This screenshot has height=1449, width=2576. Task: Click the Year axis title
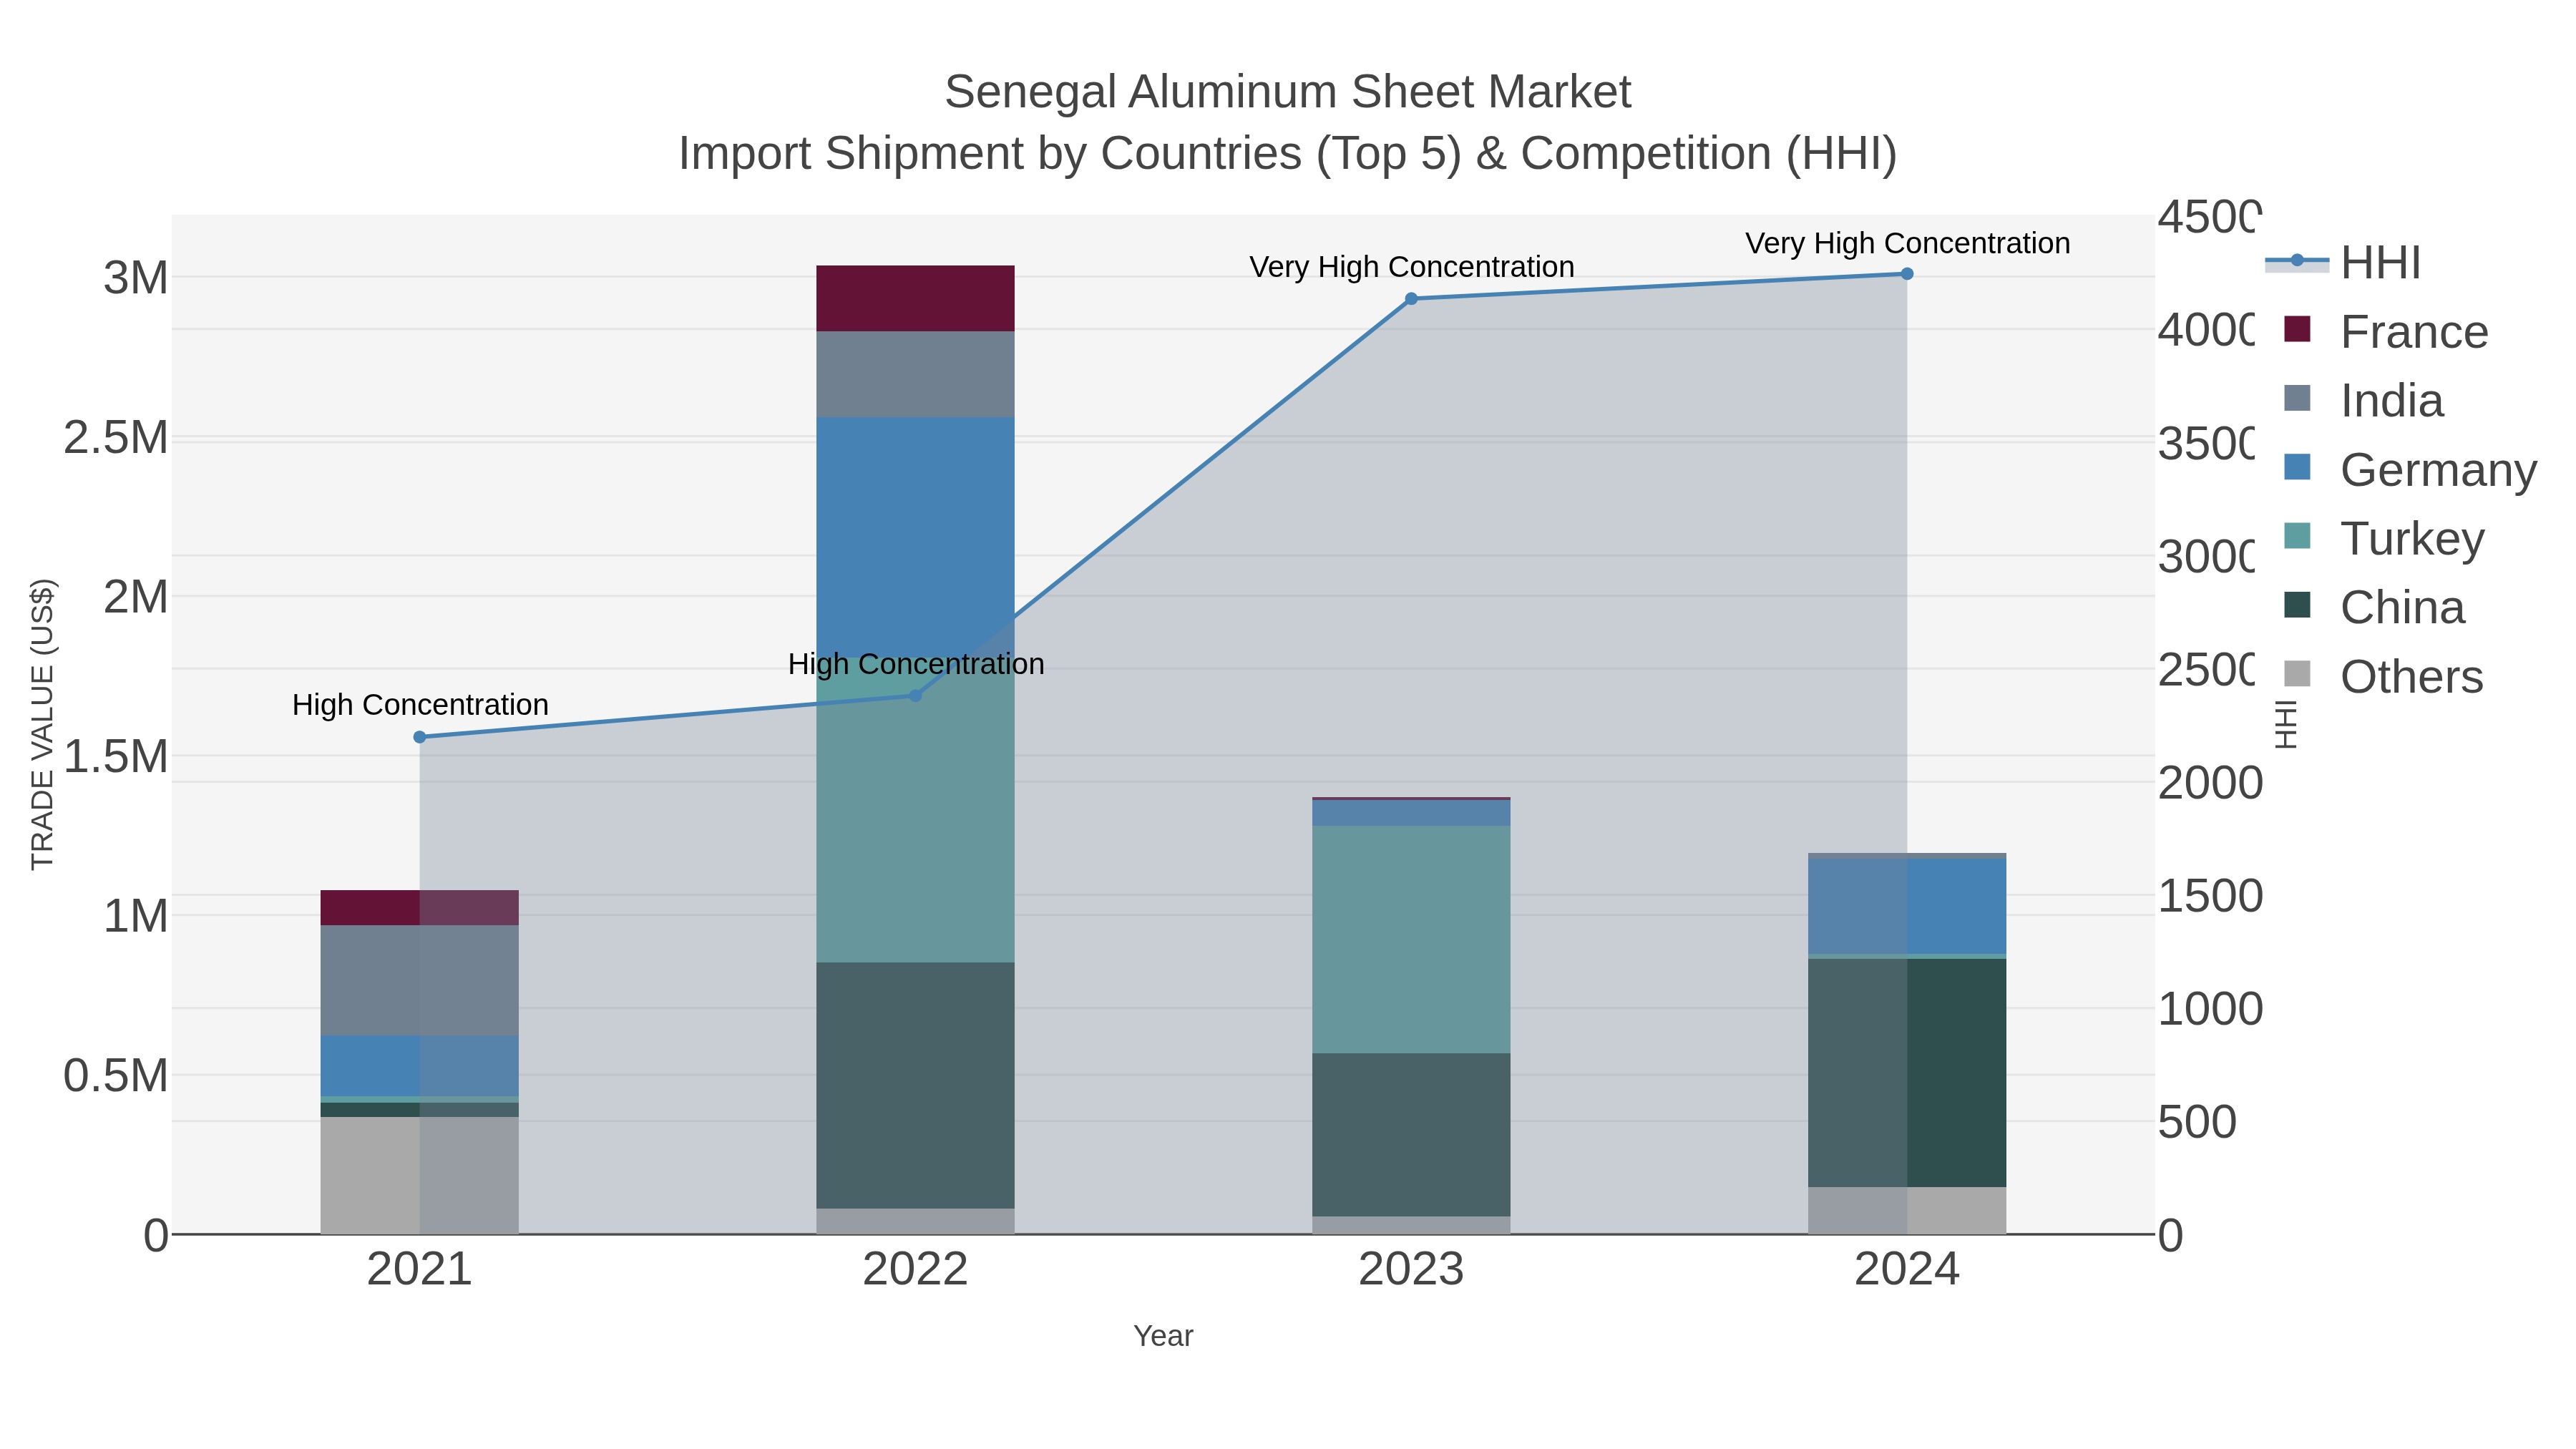1163,1336
